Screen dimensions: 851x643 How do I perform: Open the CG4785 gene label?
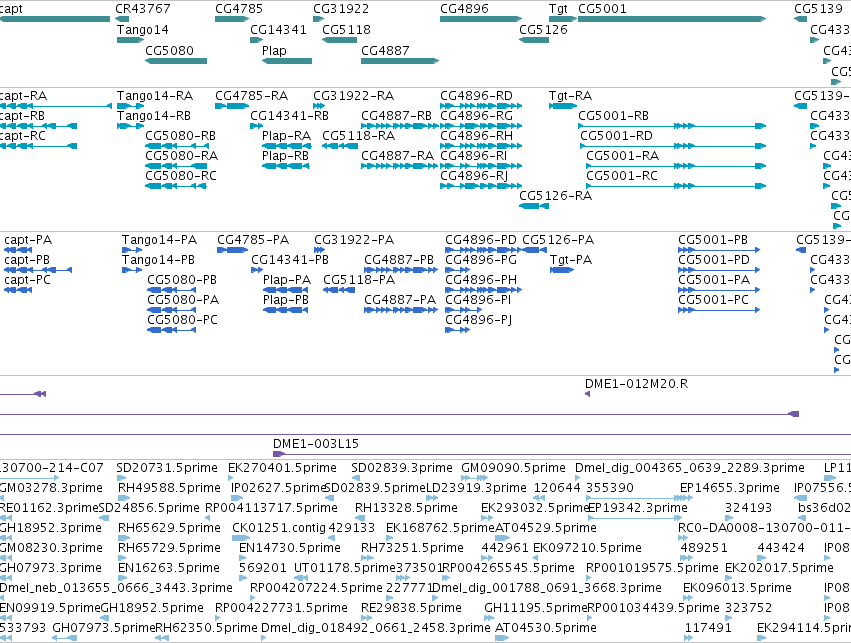[239, 9]
